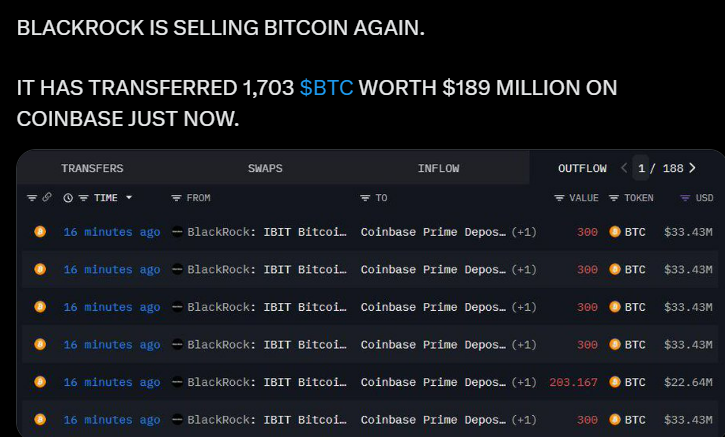Click the leftmost filter icon in header
Viewport: 725px width, 437px height.
point(32,198)
